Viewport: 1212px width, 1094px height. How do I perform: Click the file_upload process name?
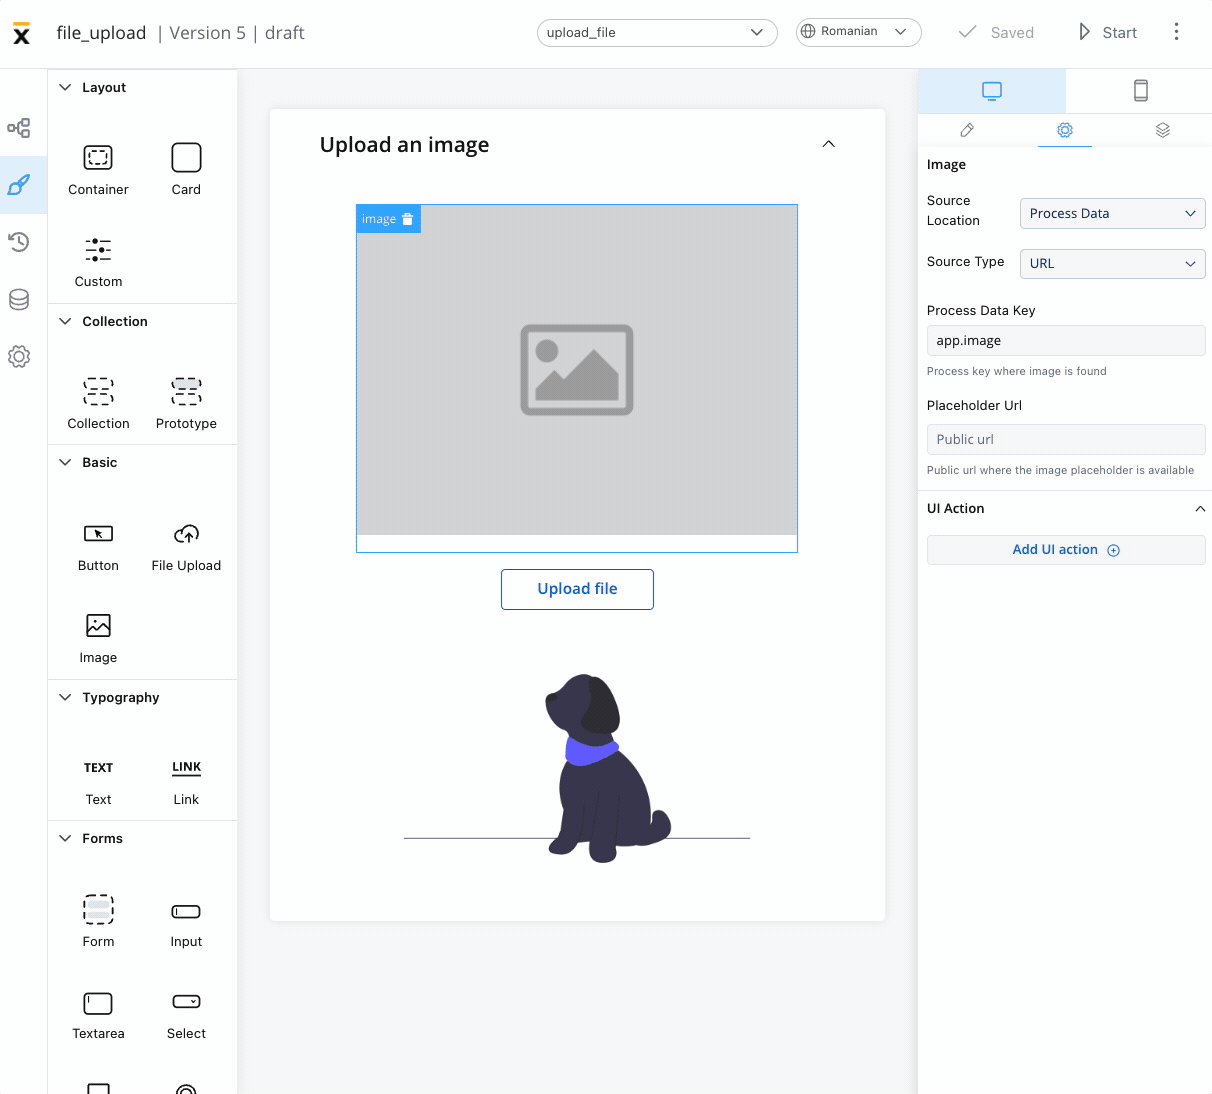[101, 33]
